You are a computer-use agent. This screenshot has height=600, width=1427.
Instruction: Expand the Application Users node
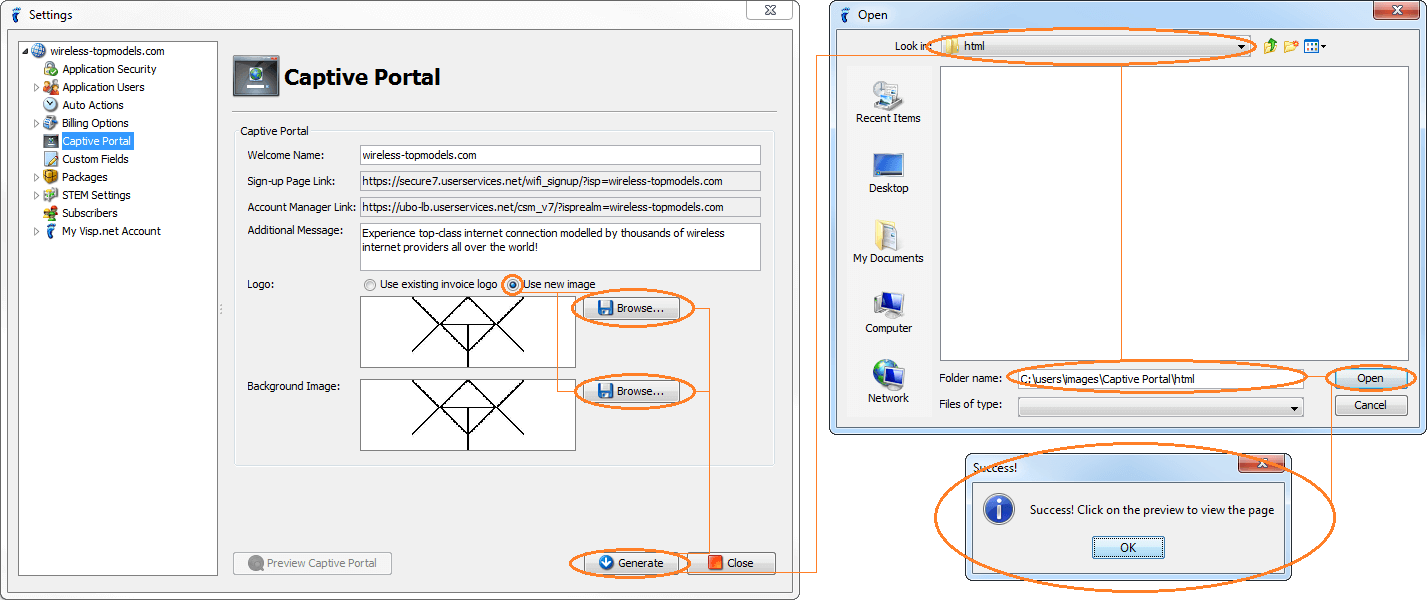(37, 87)
